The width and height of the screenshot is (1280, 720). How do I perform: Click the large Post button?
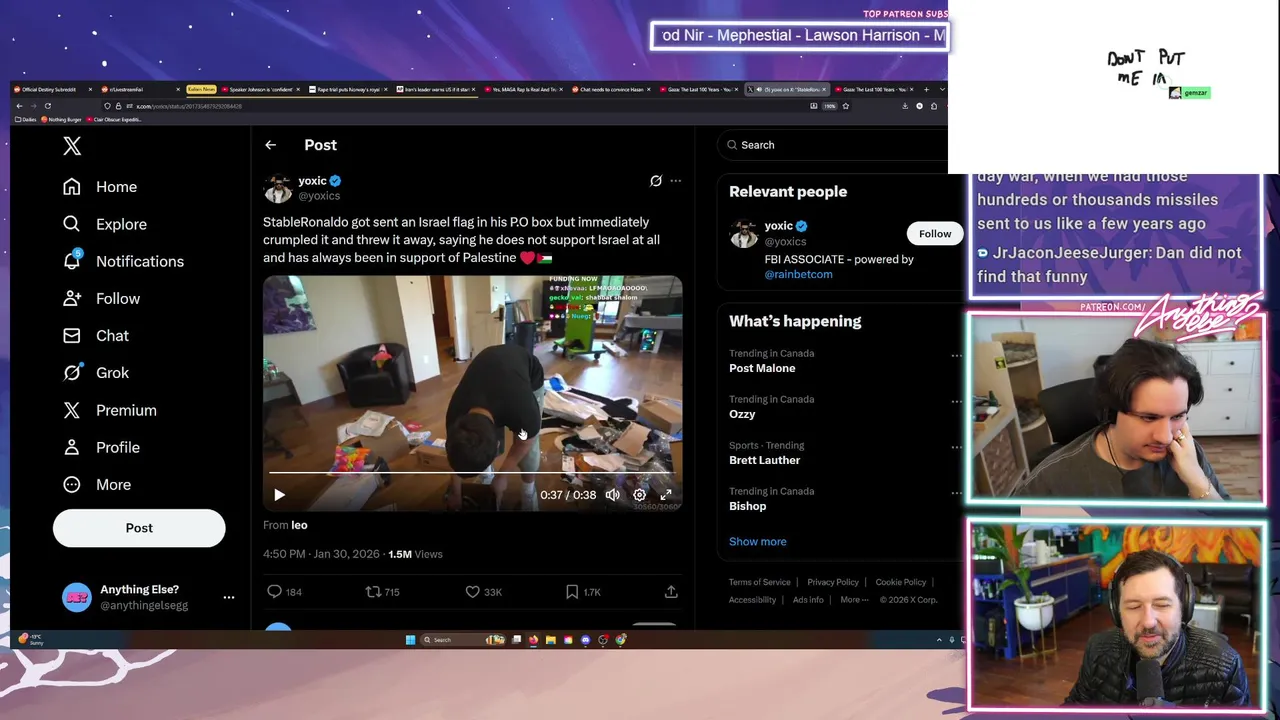click(139, 528)
